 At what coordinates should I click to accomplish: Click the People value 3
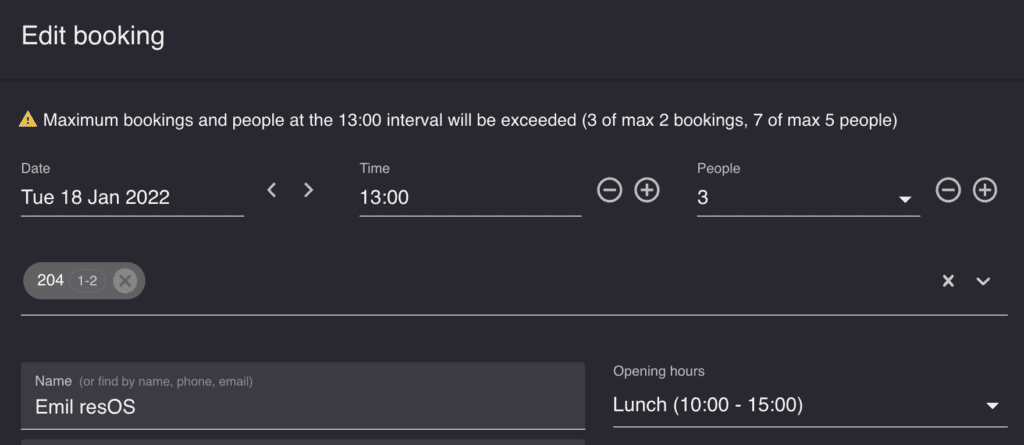click(x=703, y=197)
